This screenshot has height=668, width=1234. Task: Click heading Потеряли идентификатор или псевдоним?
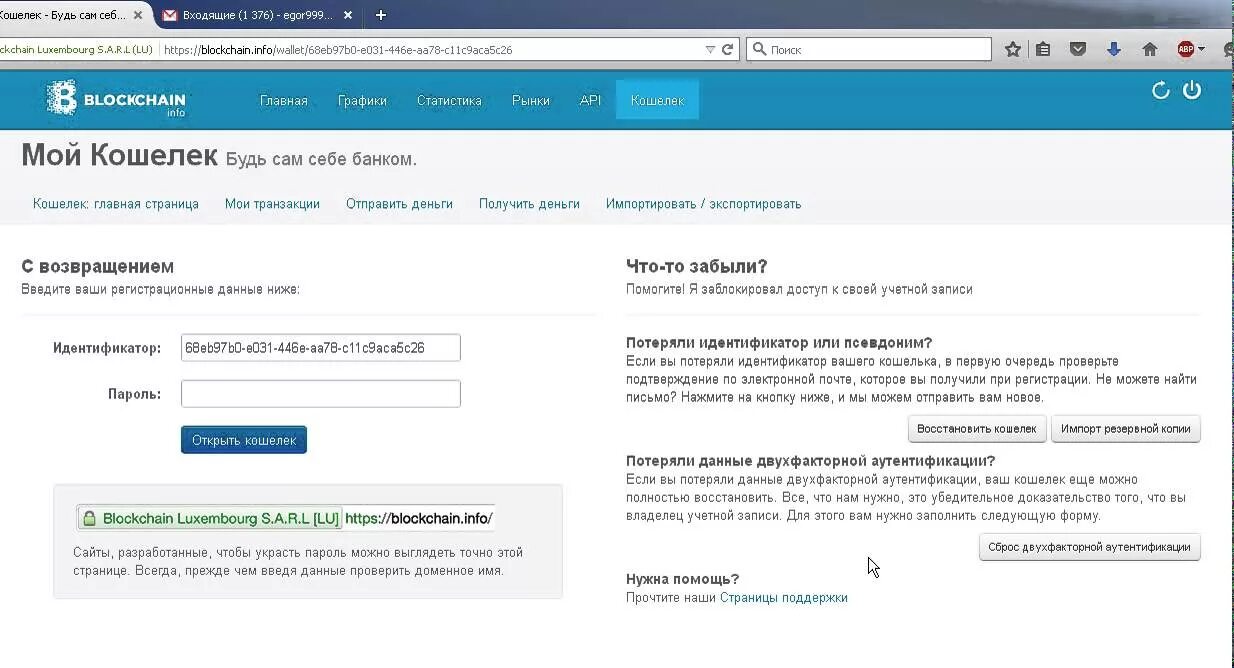pos(779,343)
